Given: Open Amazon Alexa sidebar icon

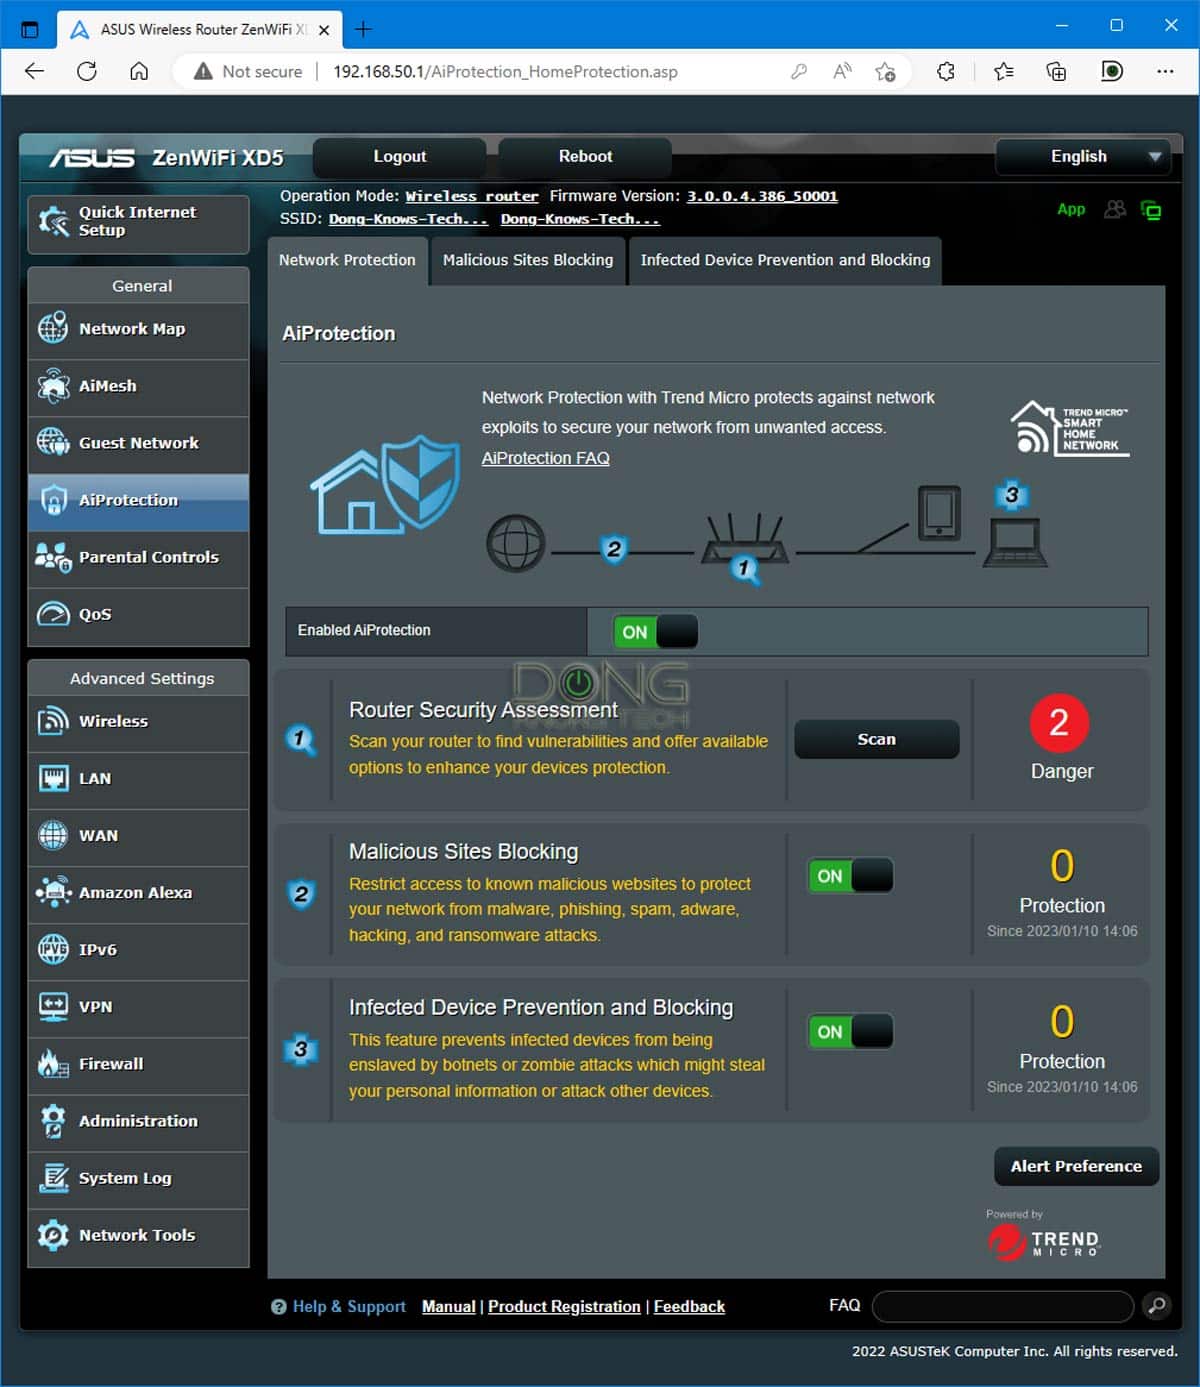Looking at the screenshot, I should click(x=53, y=892).
